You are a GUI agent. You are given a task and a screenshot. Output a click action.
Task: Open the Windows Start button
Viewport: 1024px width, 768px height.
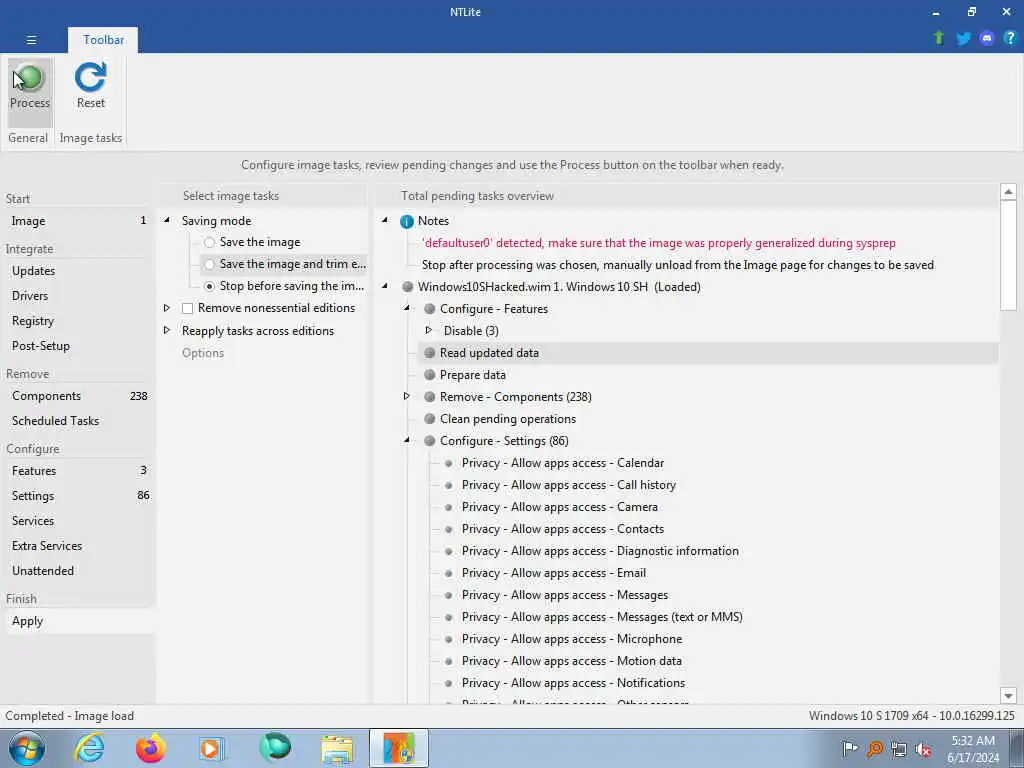27,748
